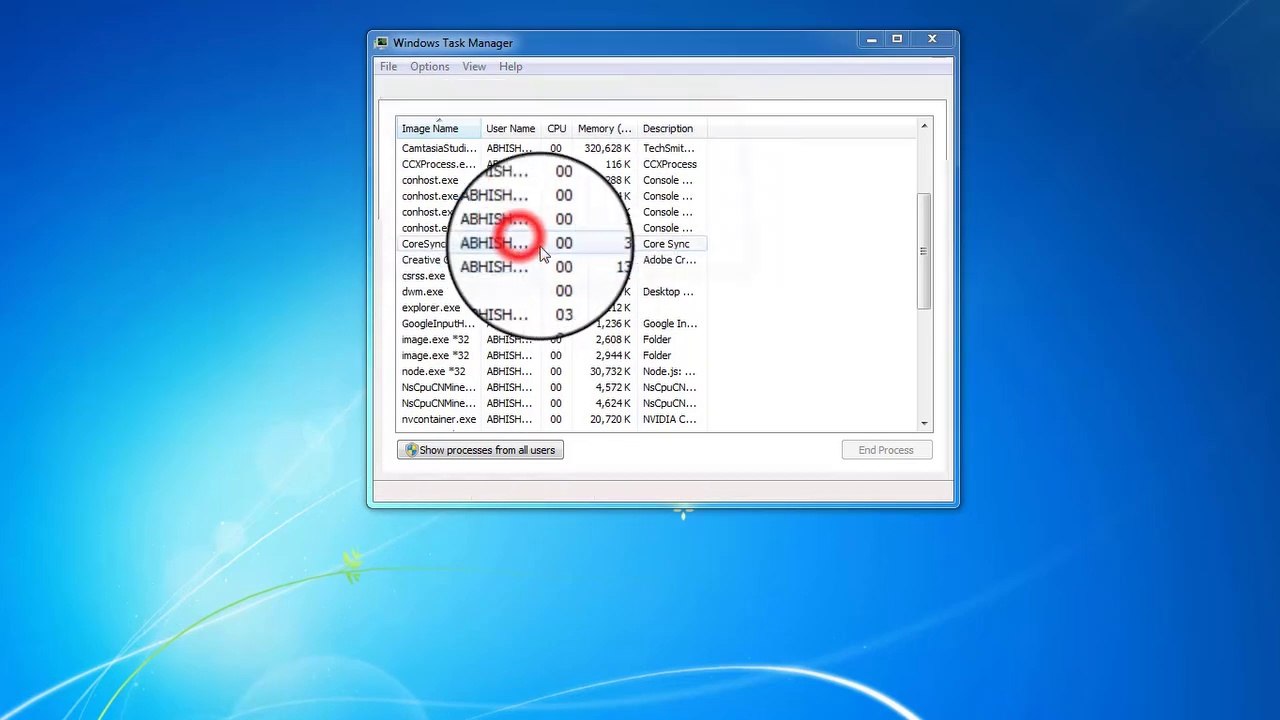Sort processes by Memory column header
Image resolution: width=1280 pixels, height=720 pixels.
point(604,129)
